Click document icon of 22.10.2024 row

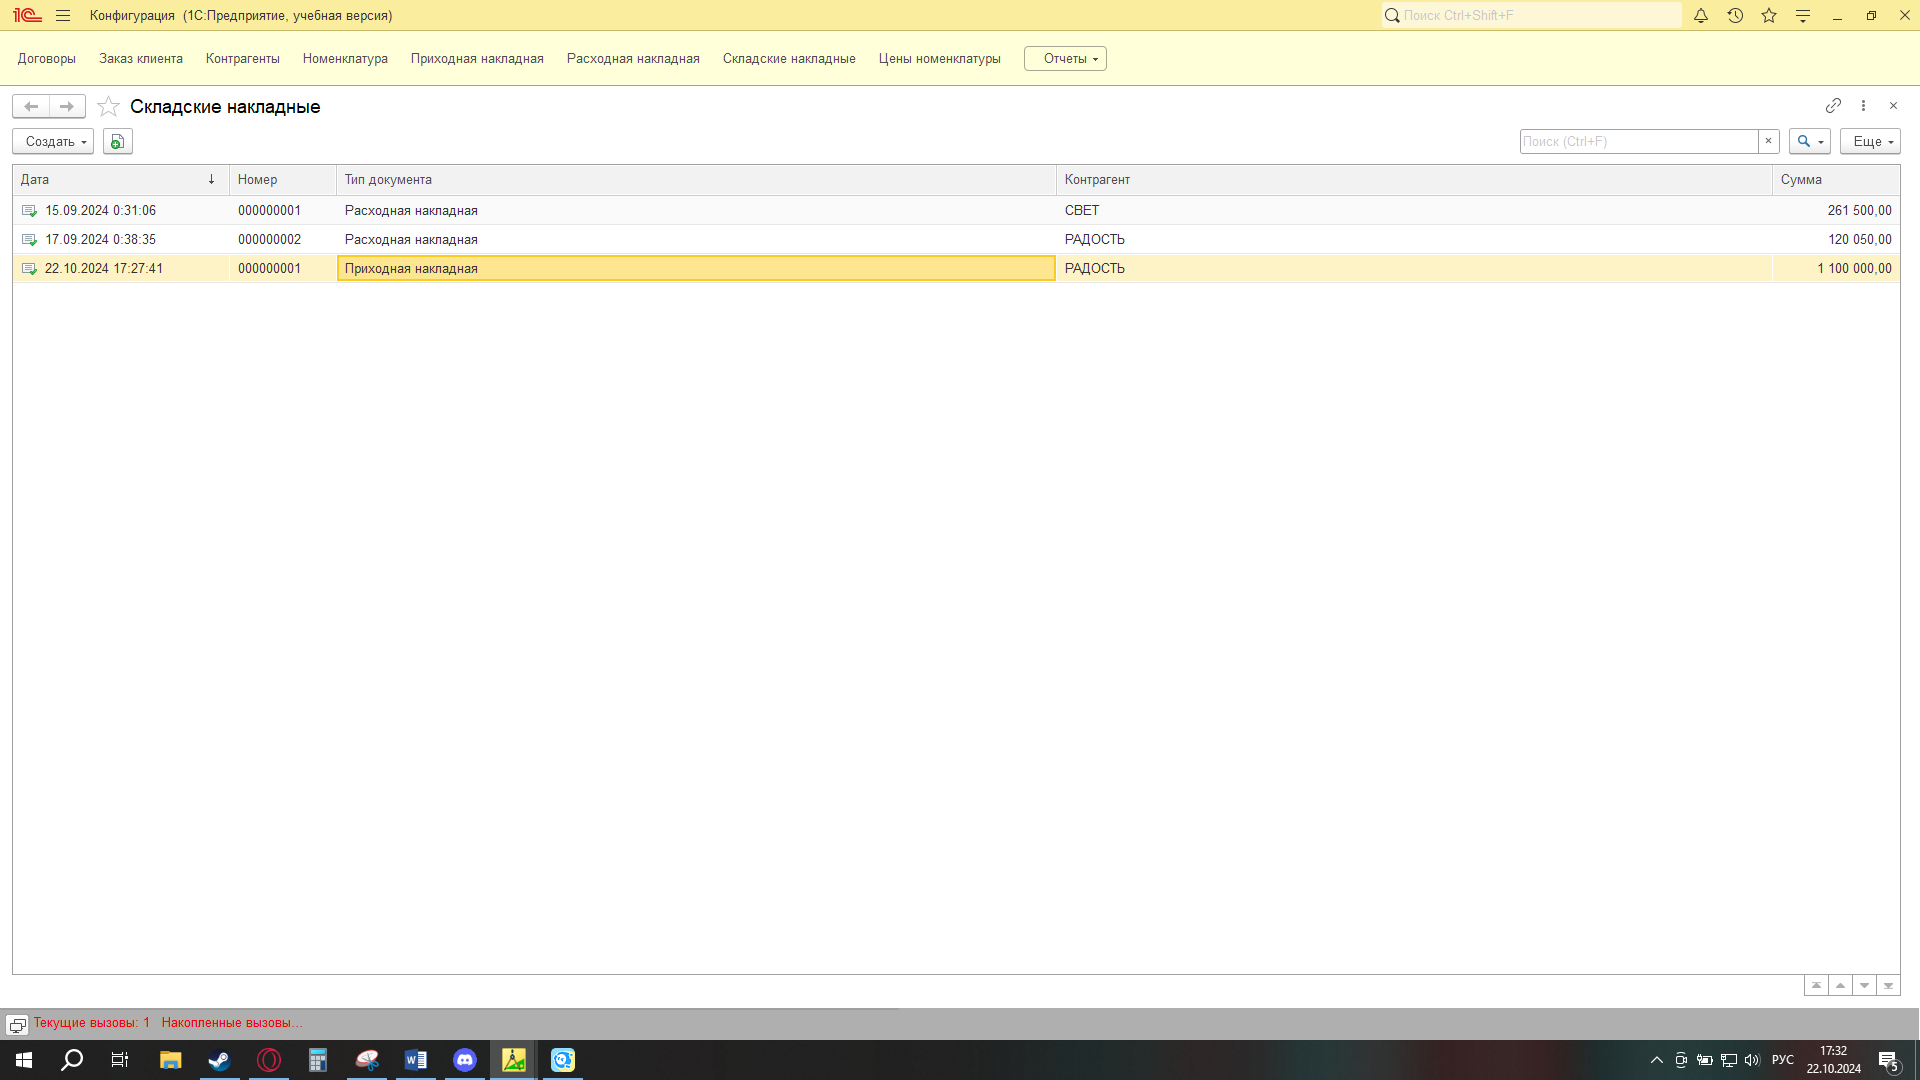point(29,269)
